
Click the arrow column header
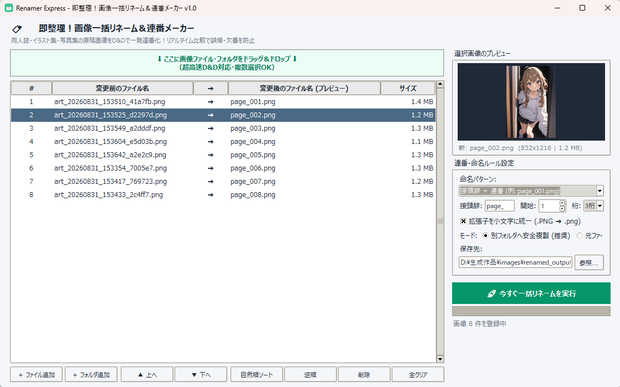[210, 88]
